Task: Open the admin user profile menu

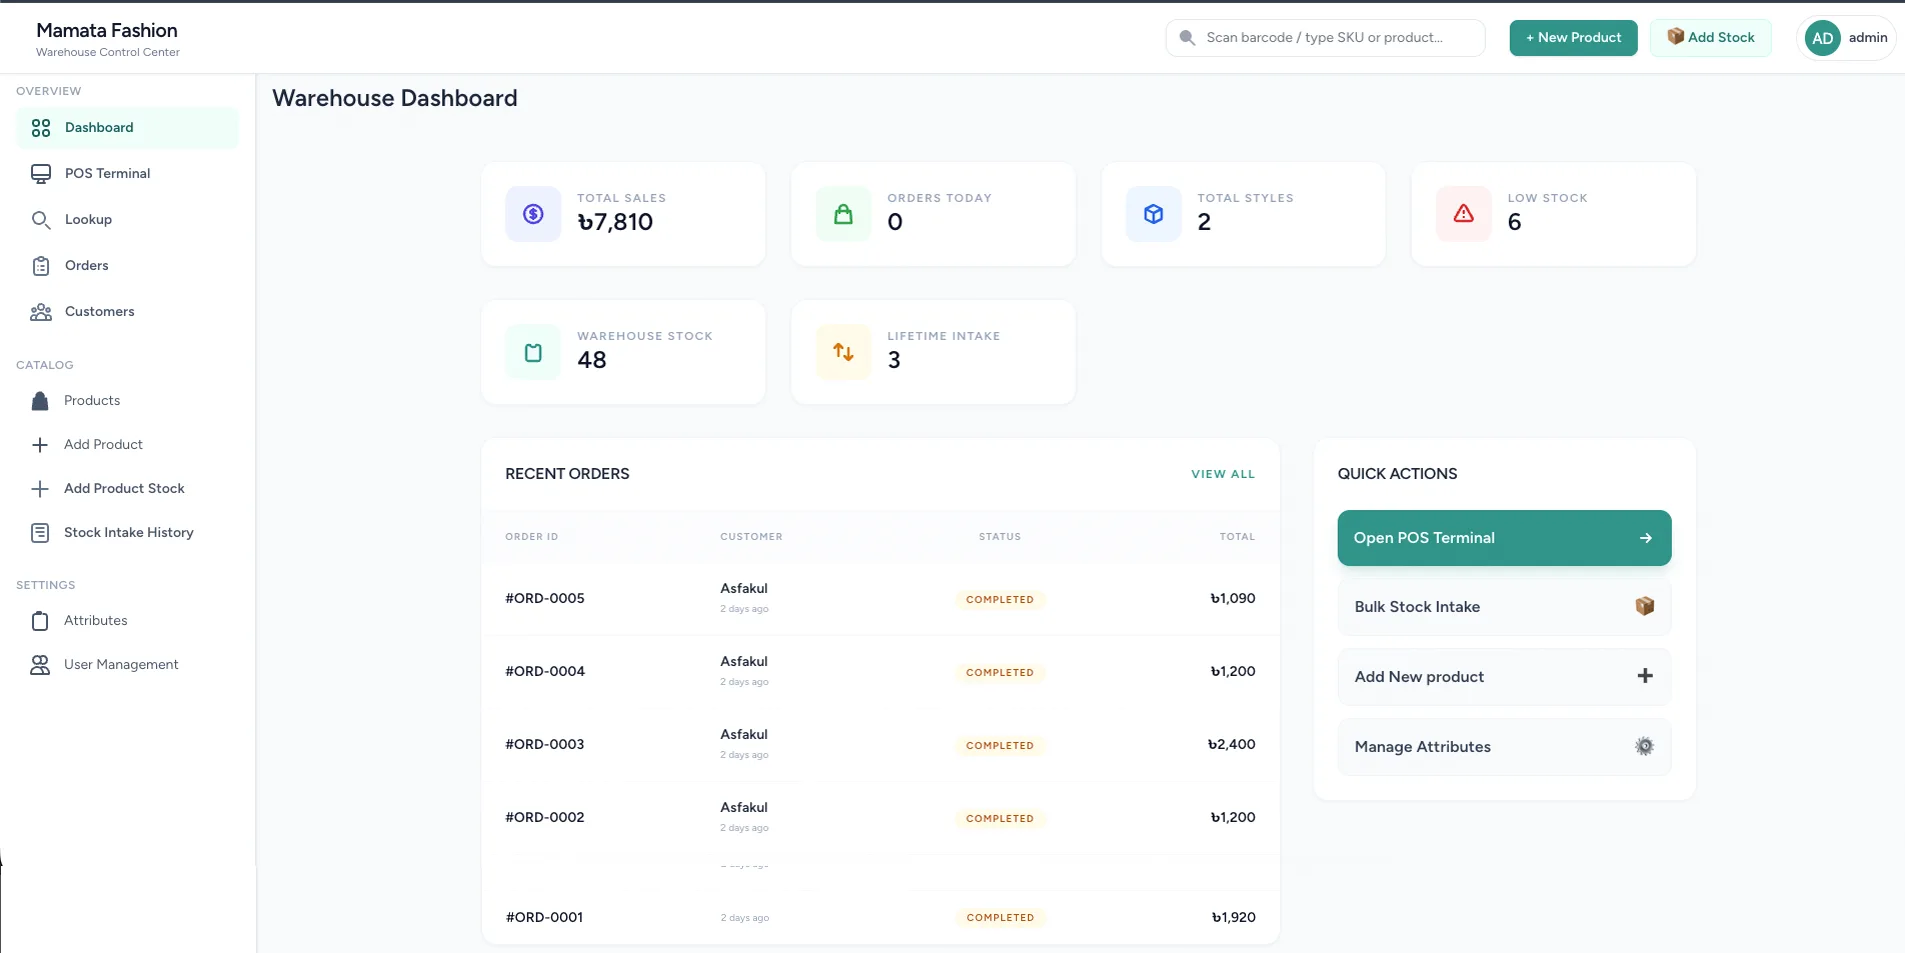Action: 1846,38
